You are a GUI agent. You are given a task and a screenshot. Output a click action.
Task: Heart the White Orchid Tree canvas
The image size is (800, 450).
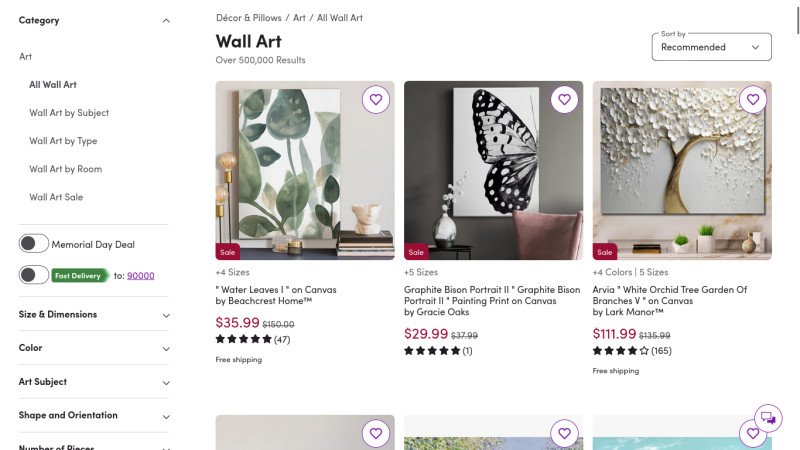point(753,100)
